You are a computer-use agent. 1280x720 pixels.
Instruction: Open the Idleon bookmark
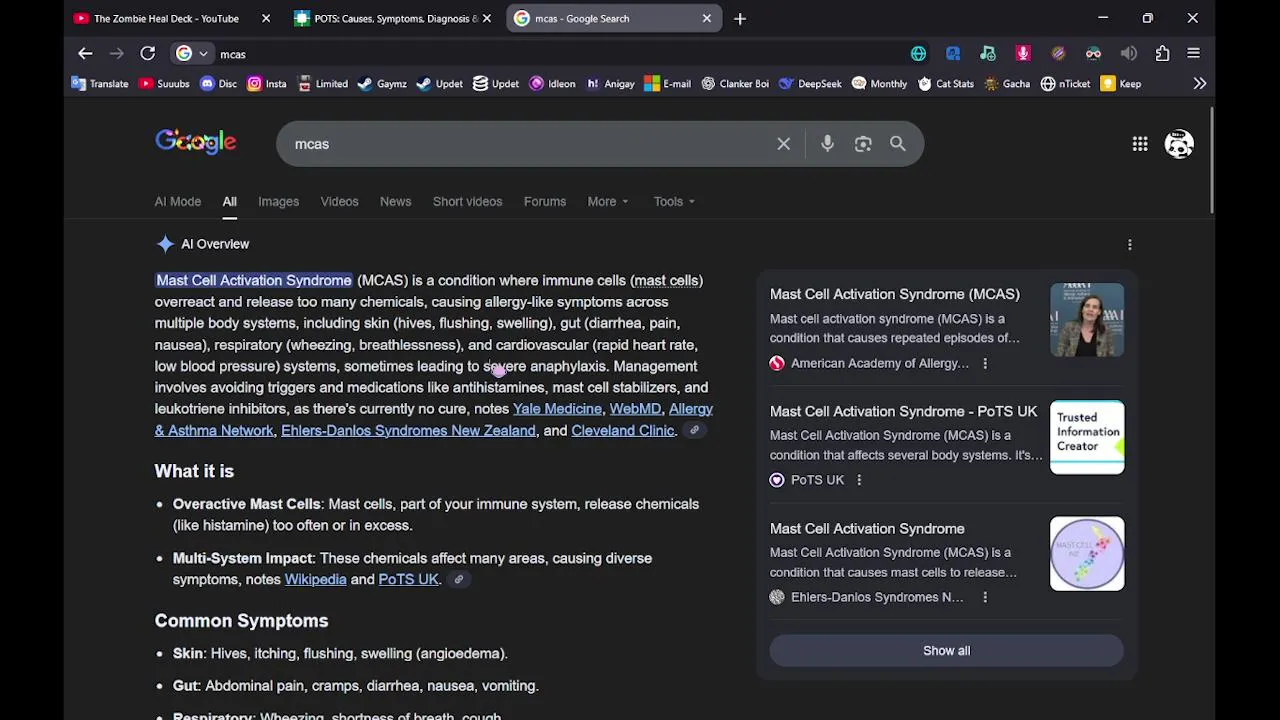(x=552, y=84)
